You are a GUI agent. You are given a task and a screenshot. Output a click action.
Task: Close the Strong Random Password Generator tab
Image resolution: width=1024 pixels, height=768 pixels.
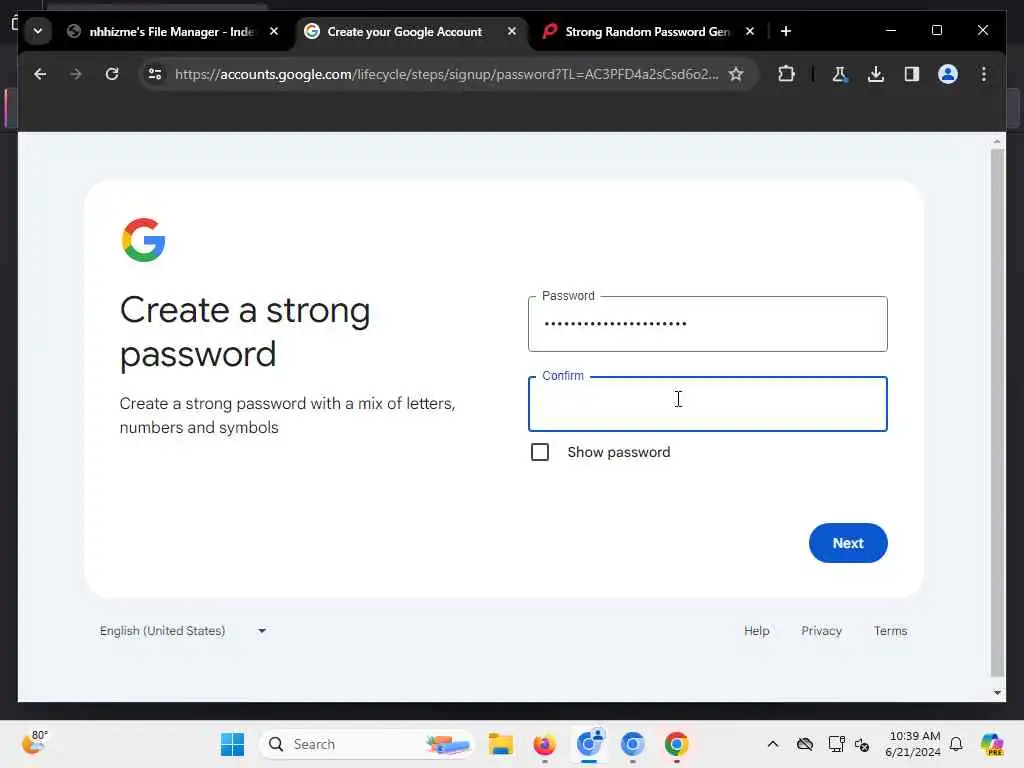click(750, 31)
